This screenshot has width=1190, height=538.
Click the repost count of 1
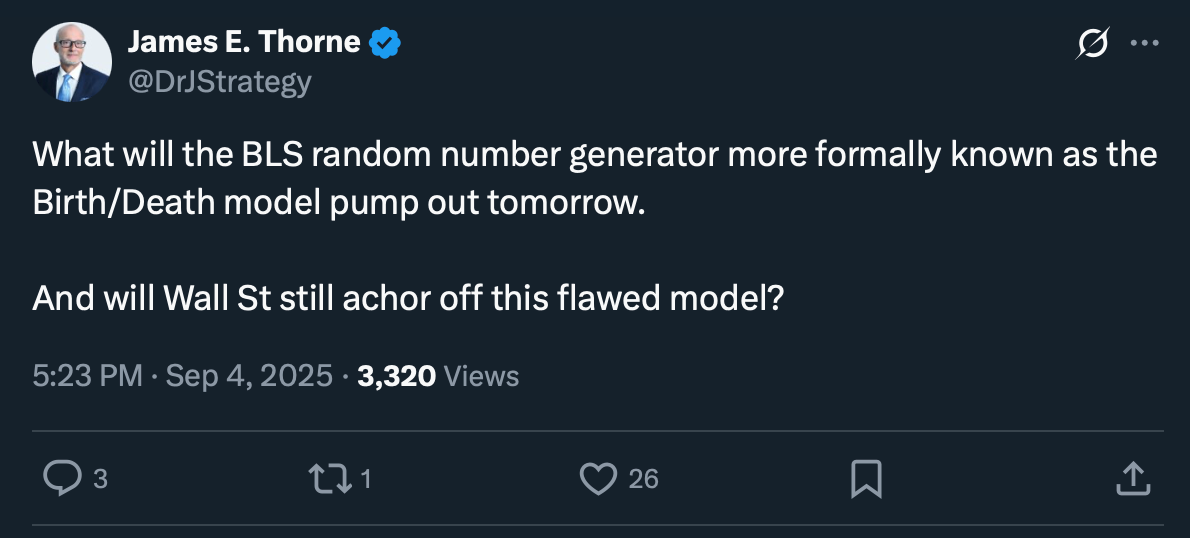365,480
